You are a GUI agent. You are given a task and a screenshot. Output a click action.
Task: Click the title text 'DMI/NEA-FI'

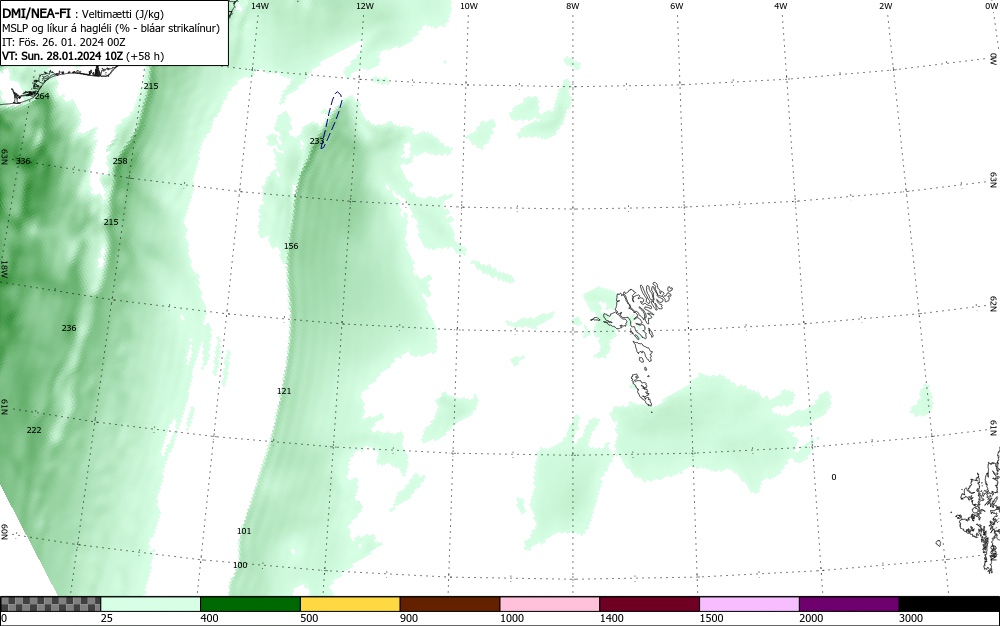tap(36, 13)
